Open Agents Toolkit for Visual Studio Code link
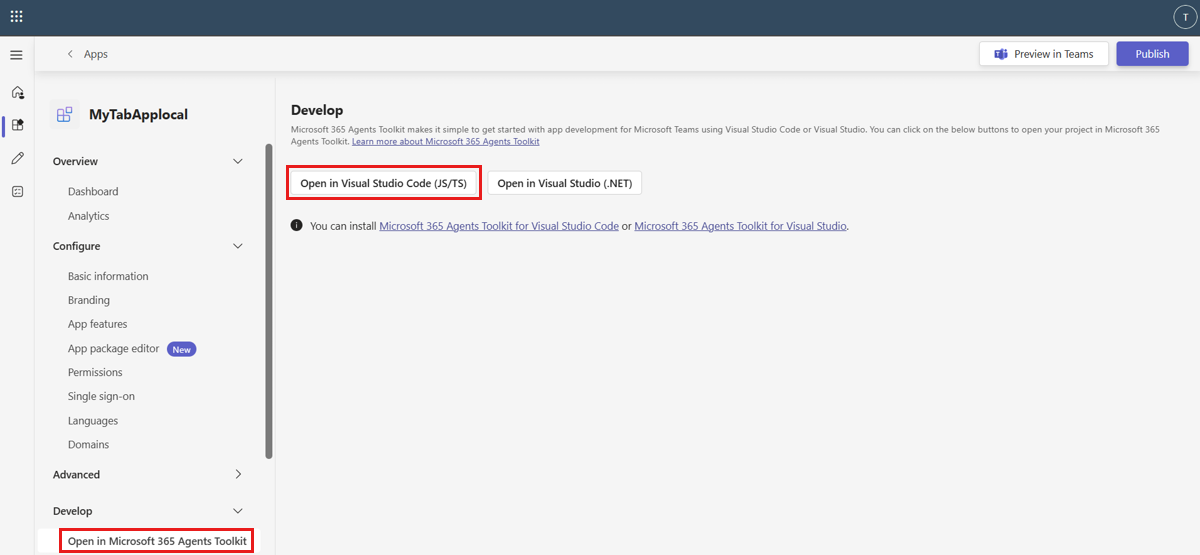1200x555 pixels. 499,226
